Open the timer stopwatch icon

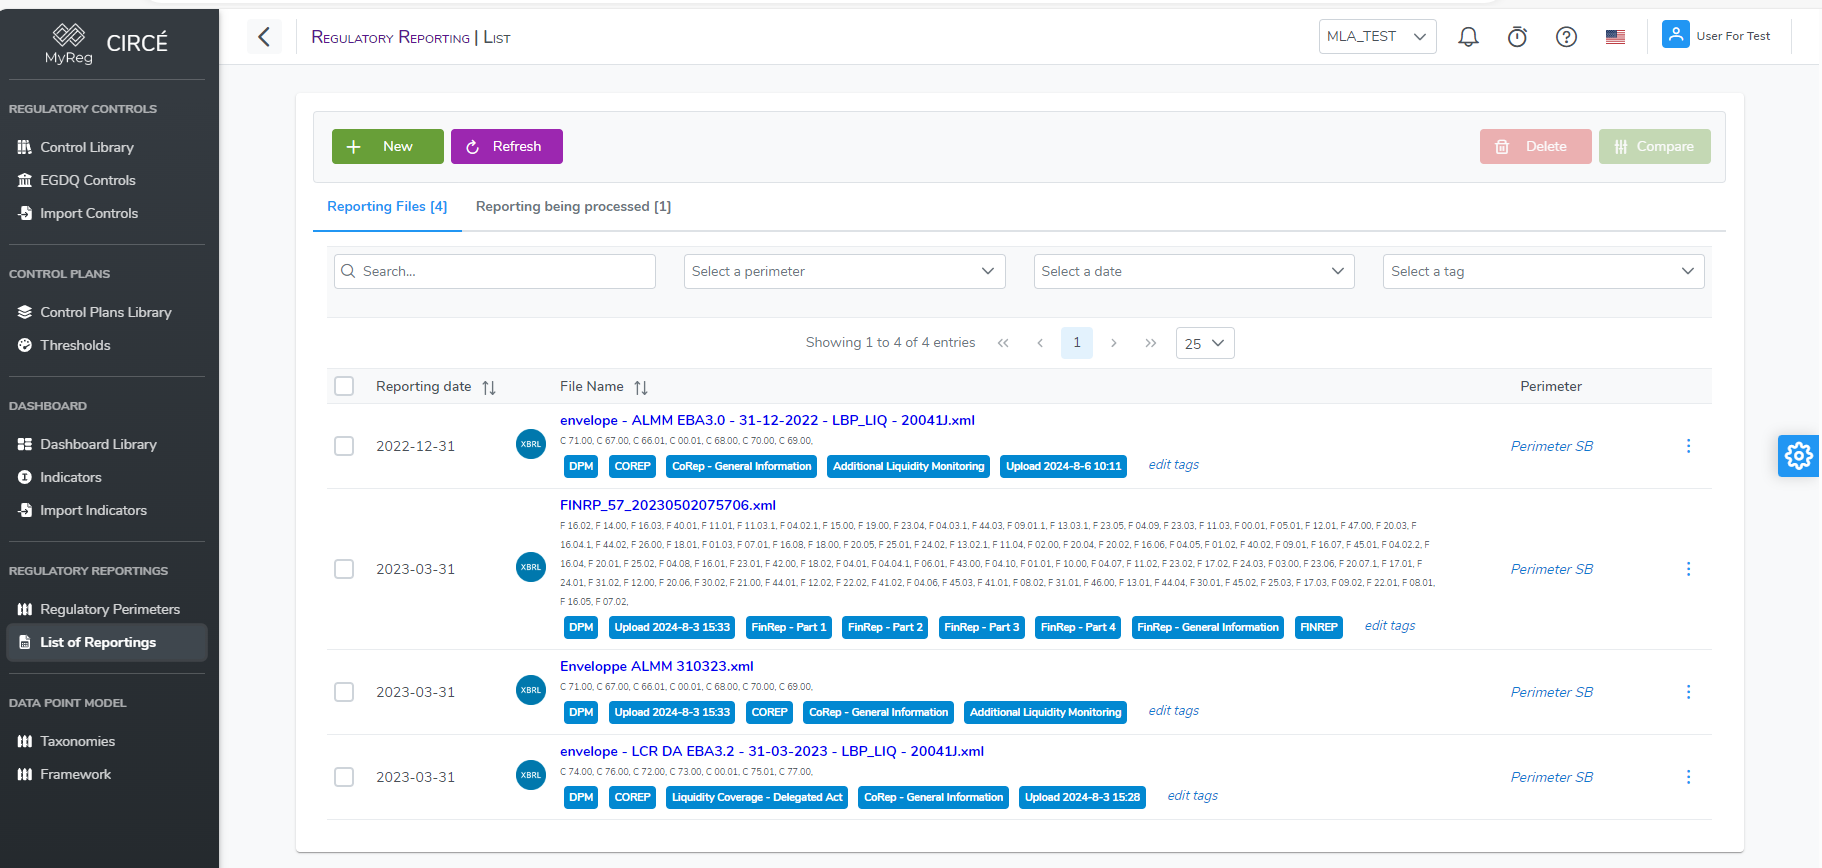(x=1517, y=37)
